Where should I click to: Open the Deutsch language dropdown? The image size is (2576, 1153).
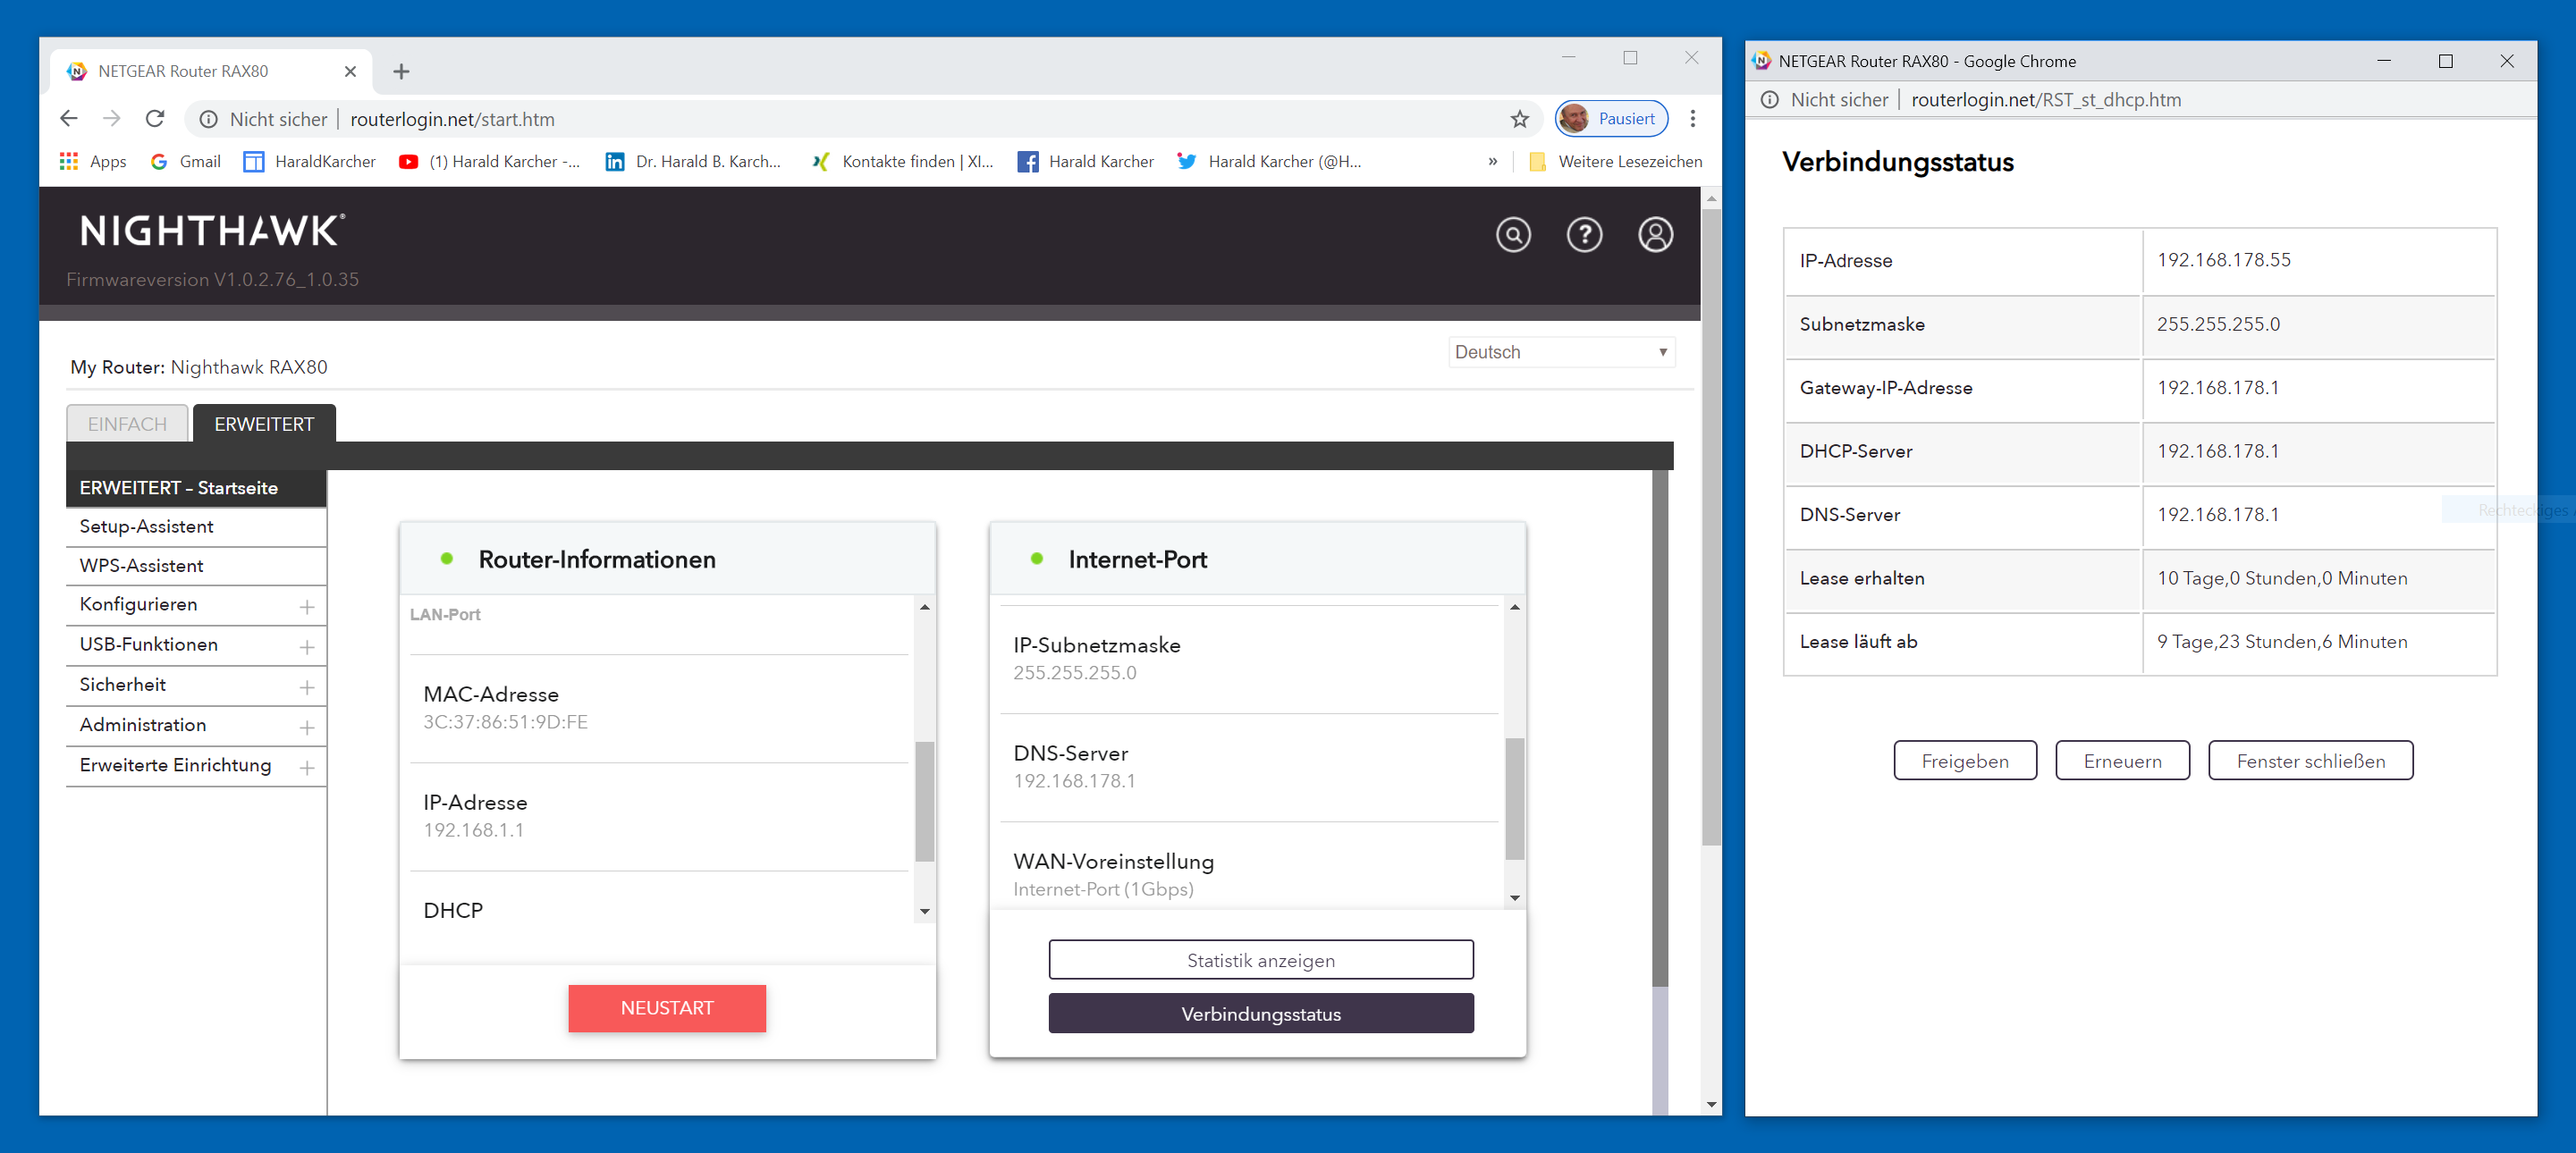tap(1560, 352)
